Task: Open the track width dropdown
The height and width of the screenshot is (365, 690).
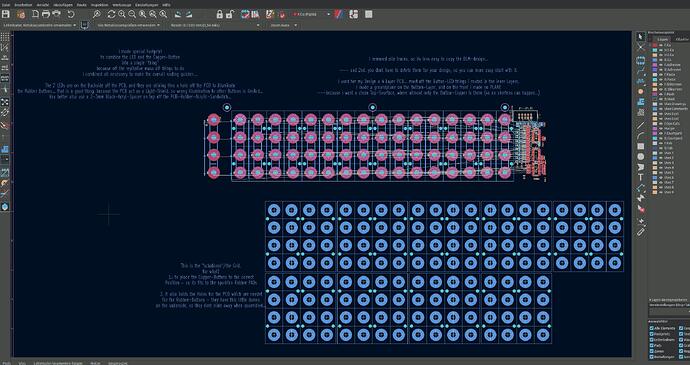Action: point(39,25)
